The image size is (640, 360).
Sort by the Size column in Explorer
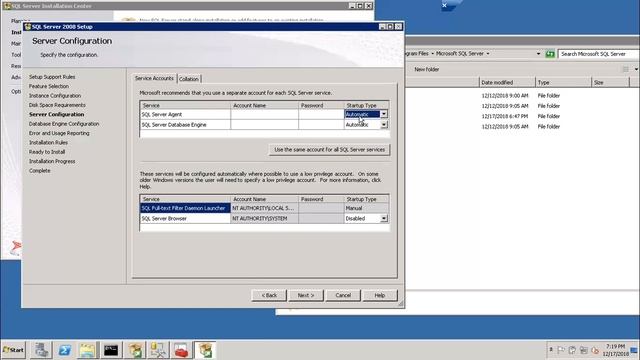coord(610,82)
